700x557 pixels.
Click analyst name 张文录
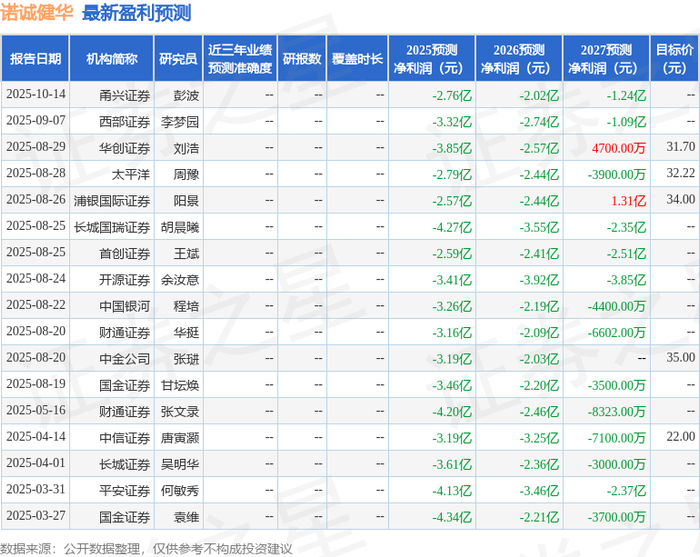(180, 411)
